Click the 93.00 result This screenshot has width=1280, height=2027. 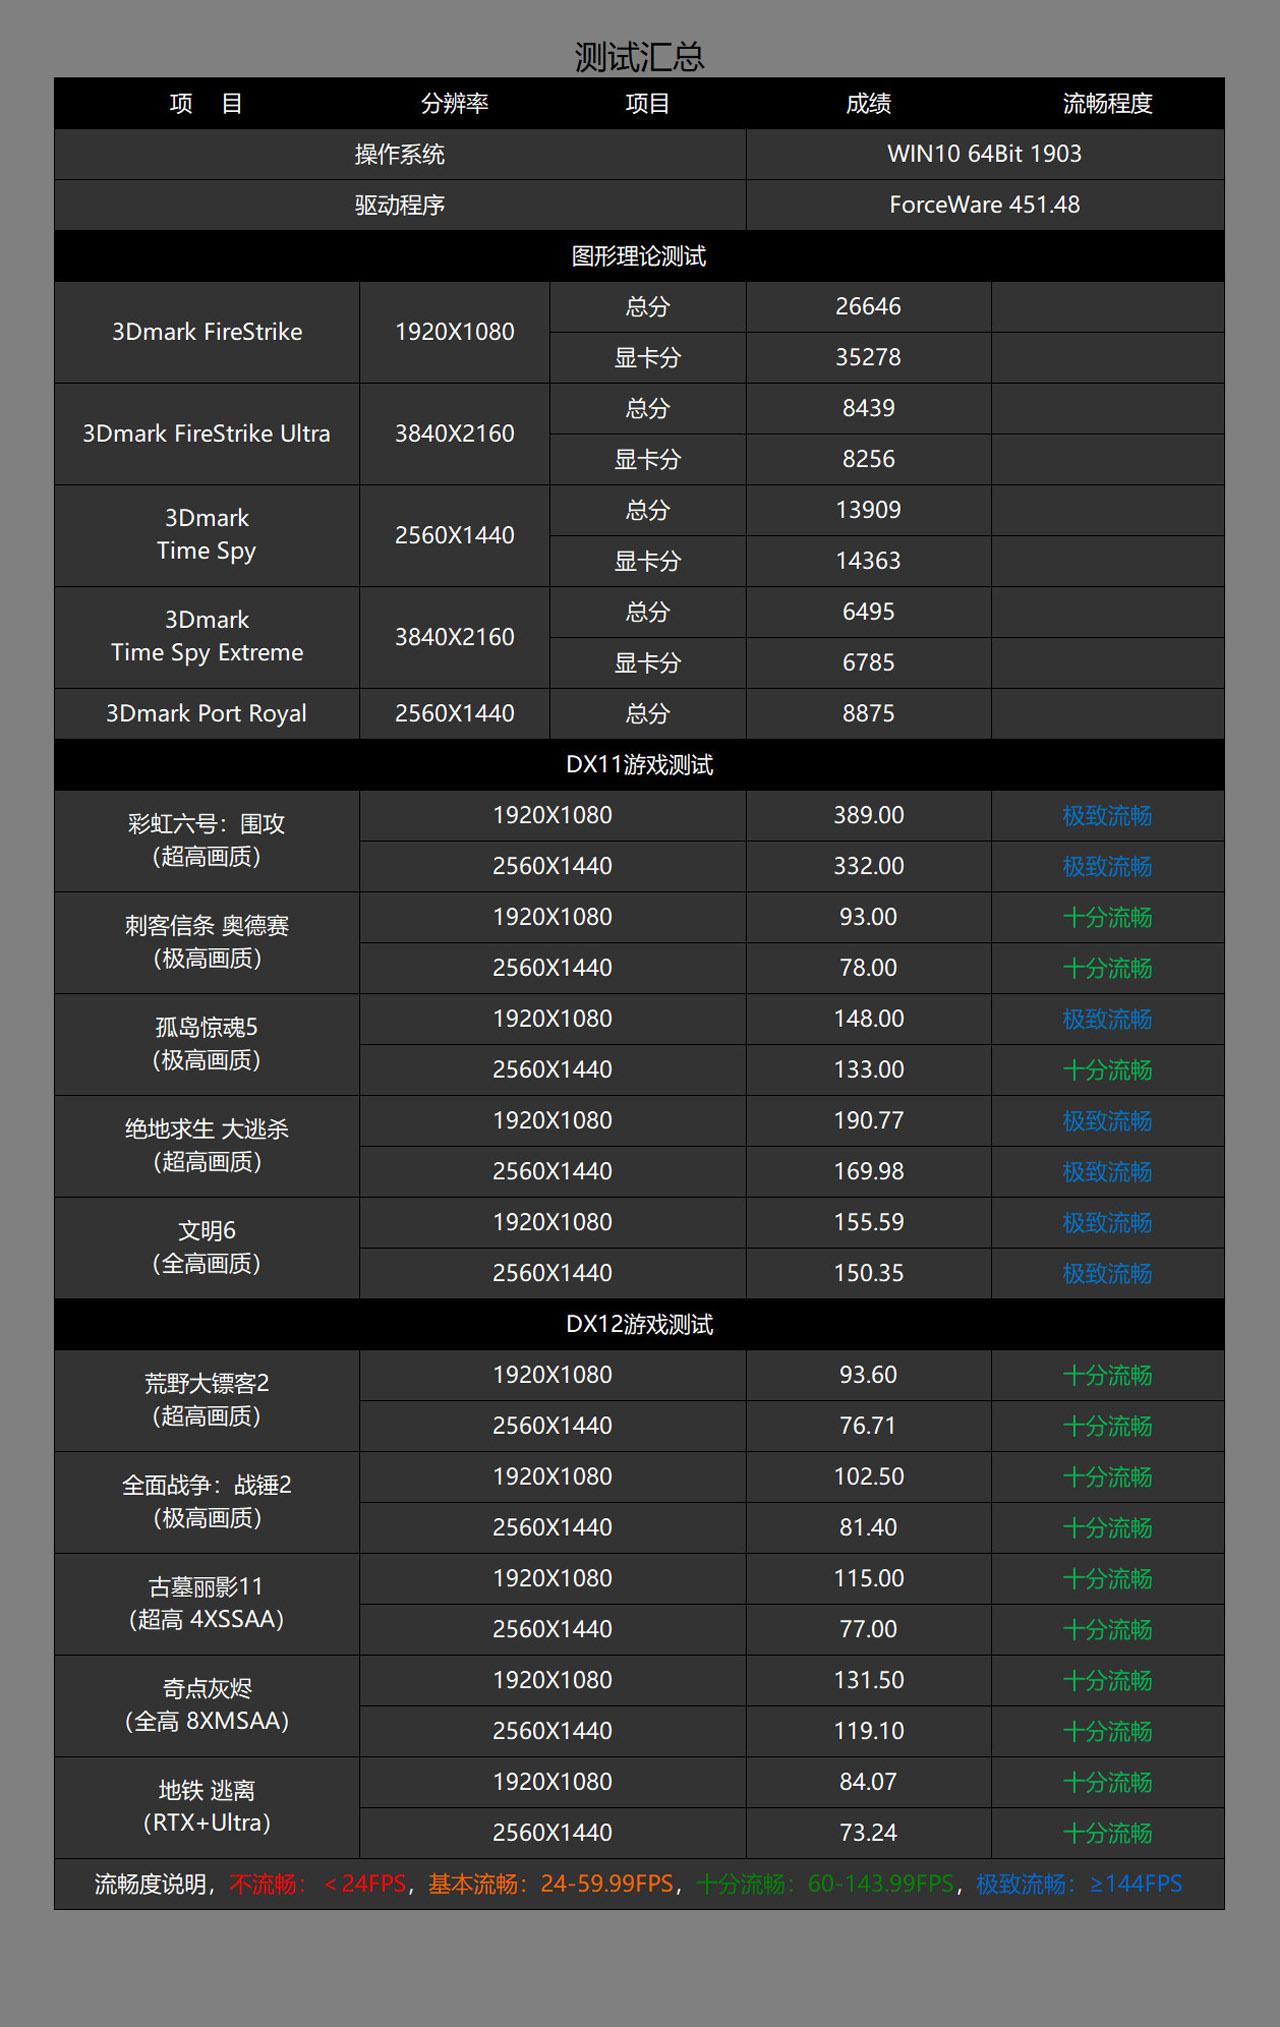click(x=868, y=917)
